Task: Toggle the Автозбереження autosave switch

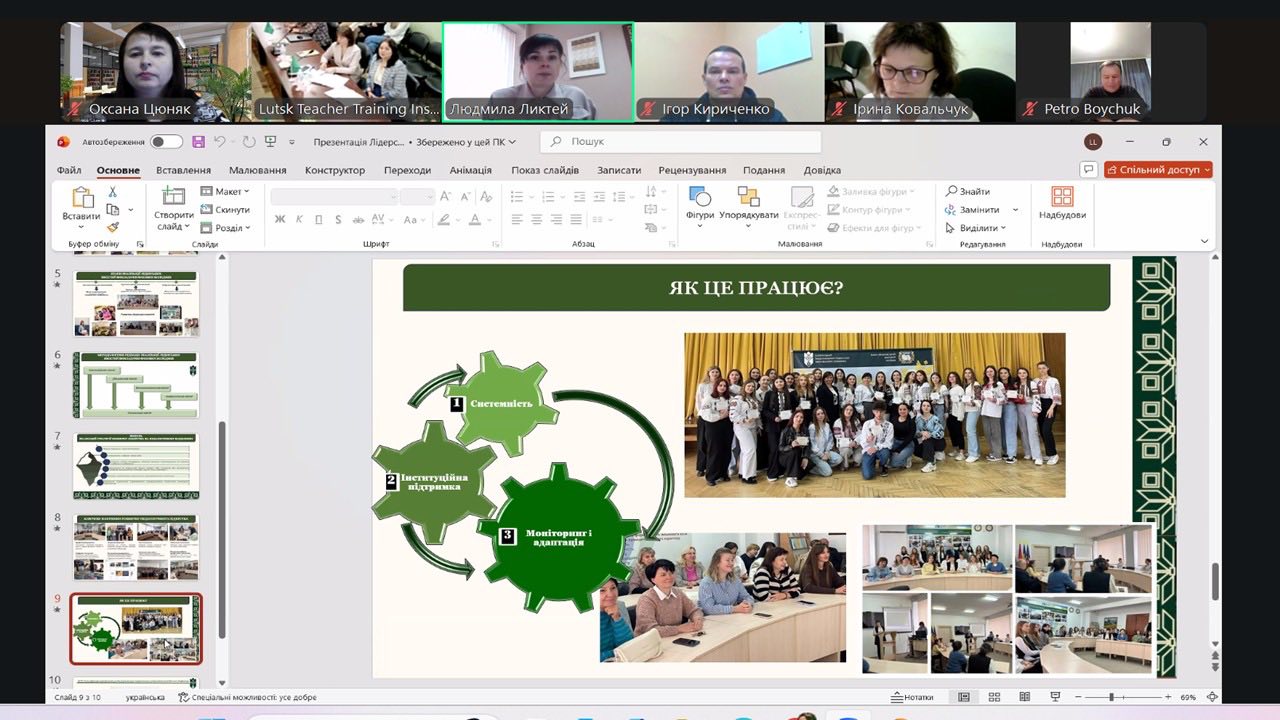Action: 166,142
